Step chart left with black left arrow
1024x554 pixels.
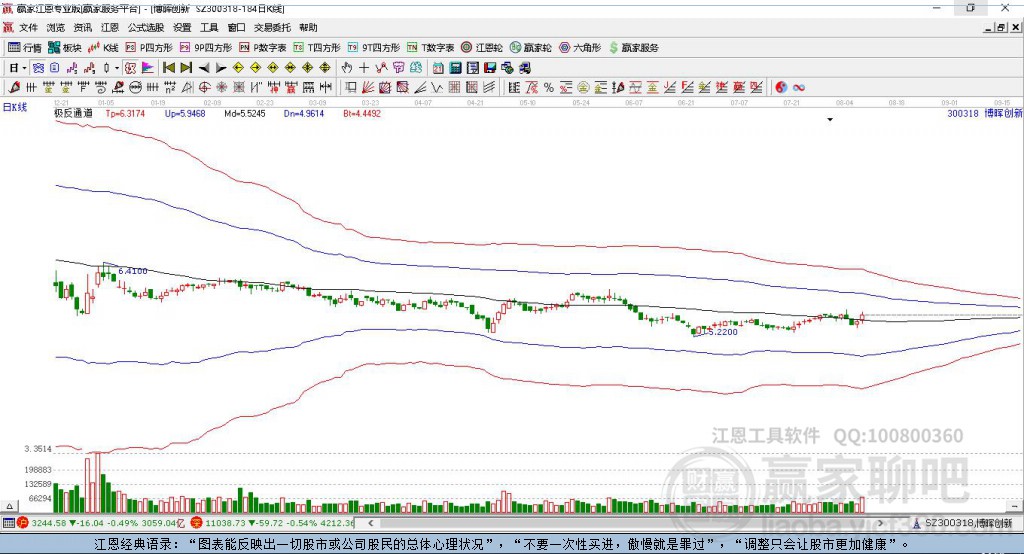204,68
